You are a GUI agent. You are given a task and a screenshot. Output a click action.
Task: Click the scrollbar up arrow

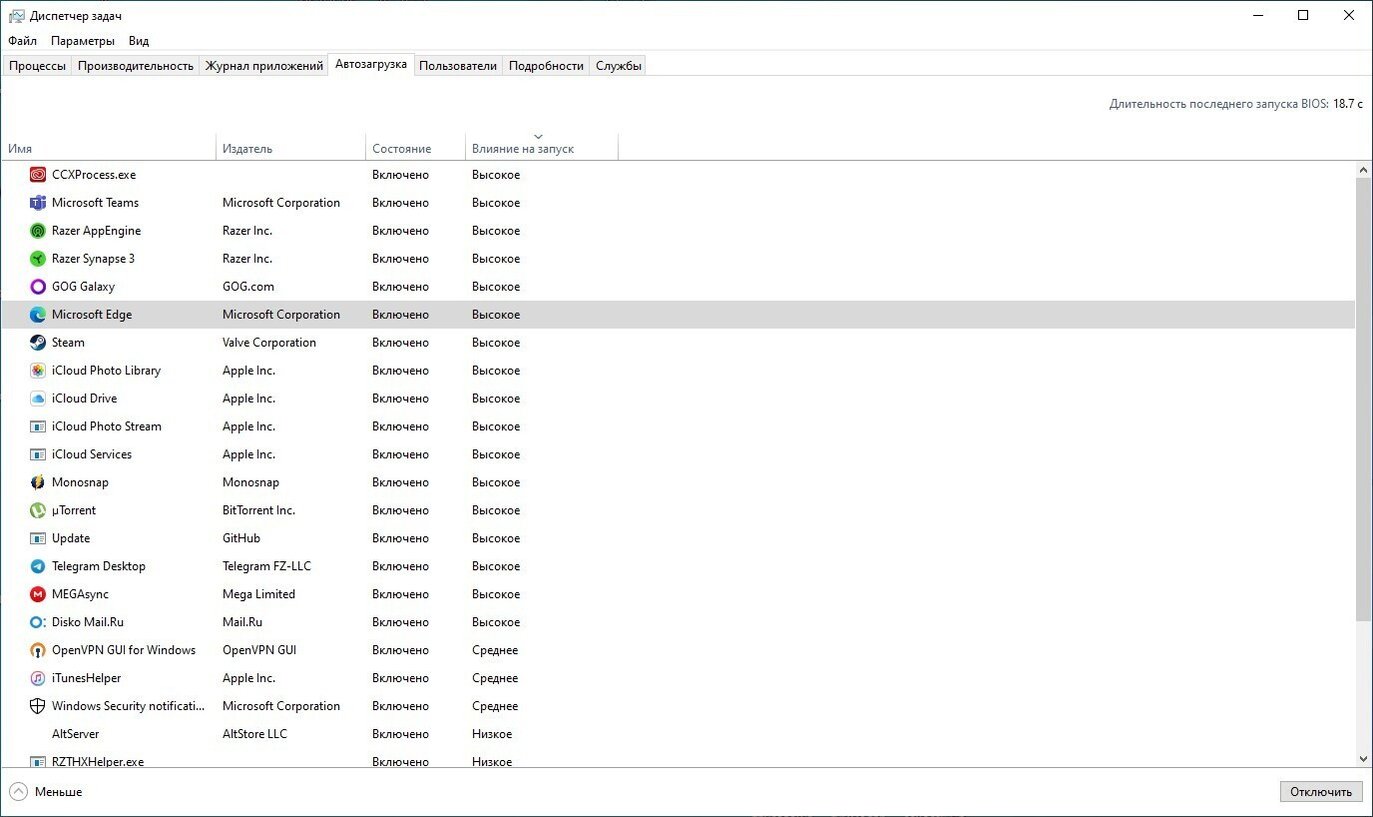click(x=1363, y=171)
